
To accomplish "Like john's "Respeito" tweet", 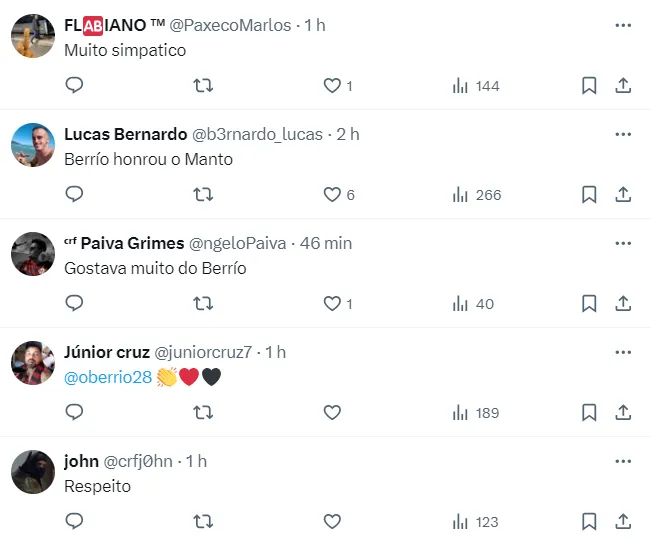I will click(332, 521).
